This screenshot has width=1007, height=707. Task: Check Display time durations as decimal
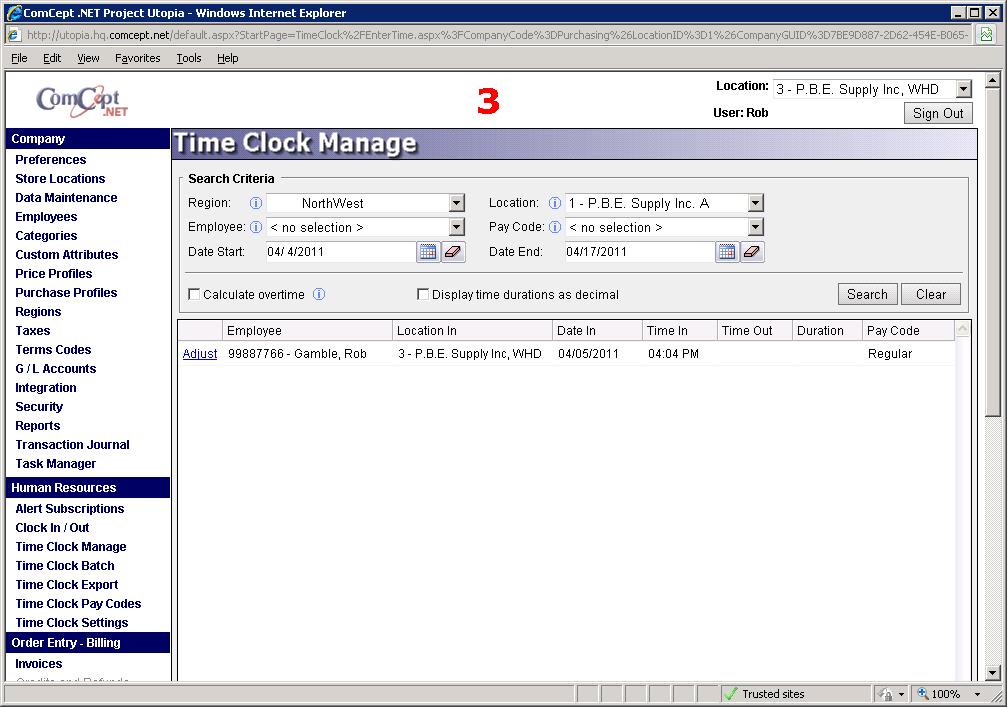[423, 295]
